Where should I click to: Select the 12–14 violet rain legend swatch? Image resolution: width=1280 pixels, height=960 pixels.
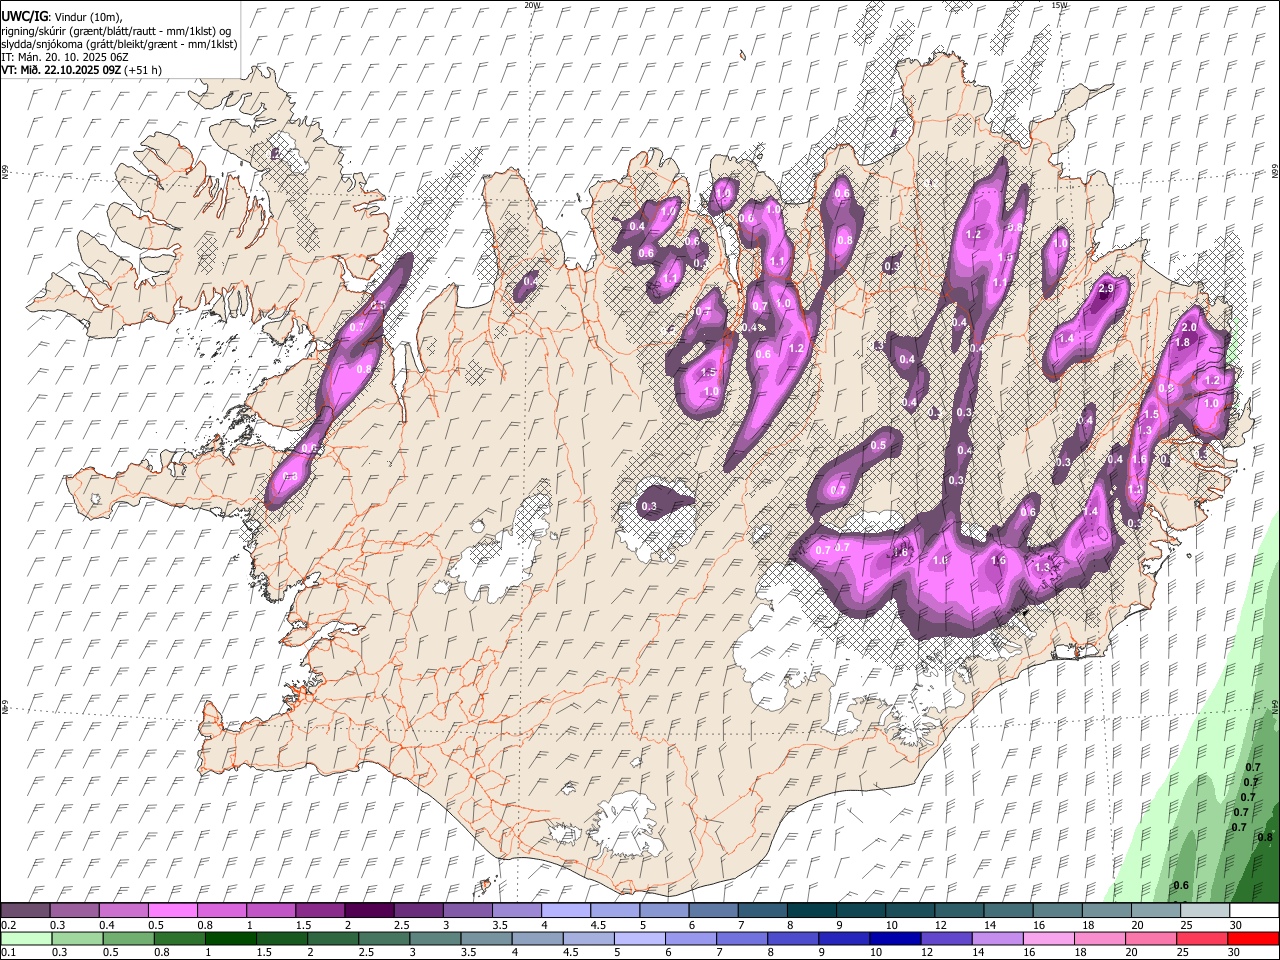946,939
